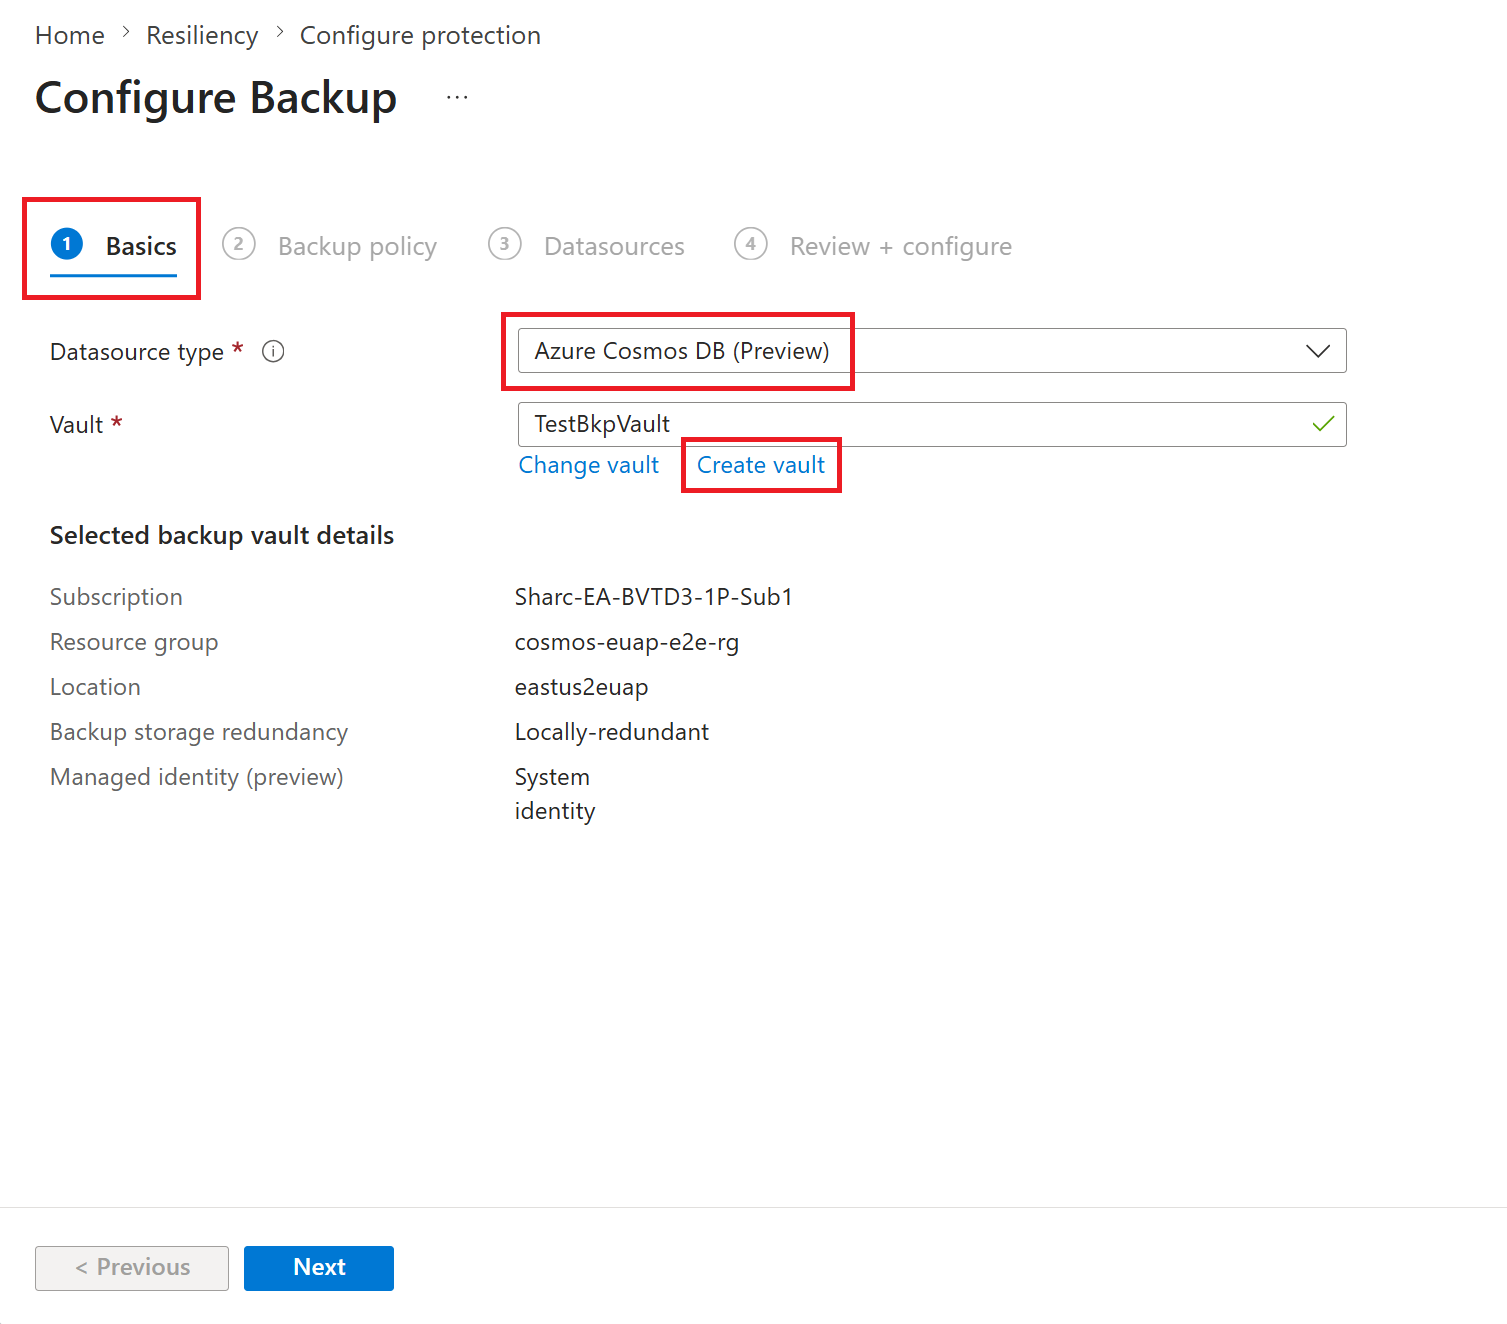This screenshot has width=1507, height=1324.
Task: Select location value eastus2euap
Action: (x=582, y=687)
